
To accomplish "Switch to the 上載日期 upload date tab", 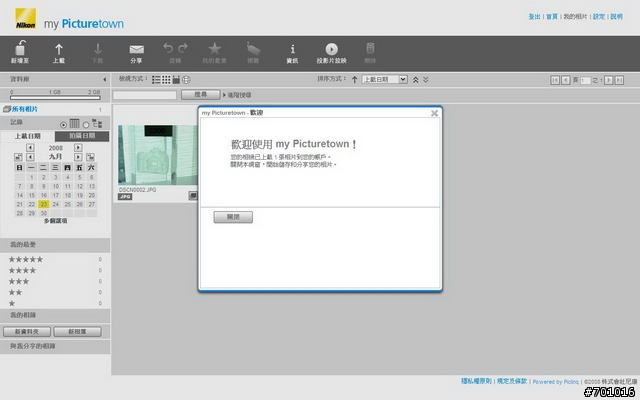I will click(x=28, y=136).
